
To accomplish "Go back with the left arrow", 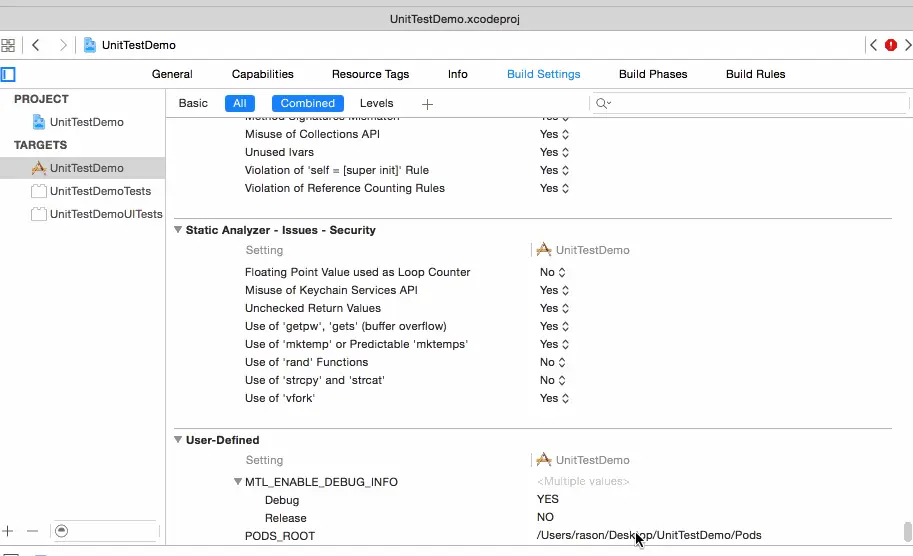I will [x=36, y=45].
